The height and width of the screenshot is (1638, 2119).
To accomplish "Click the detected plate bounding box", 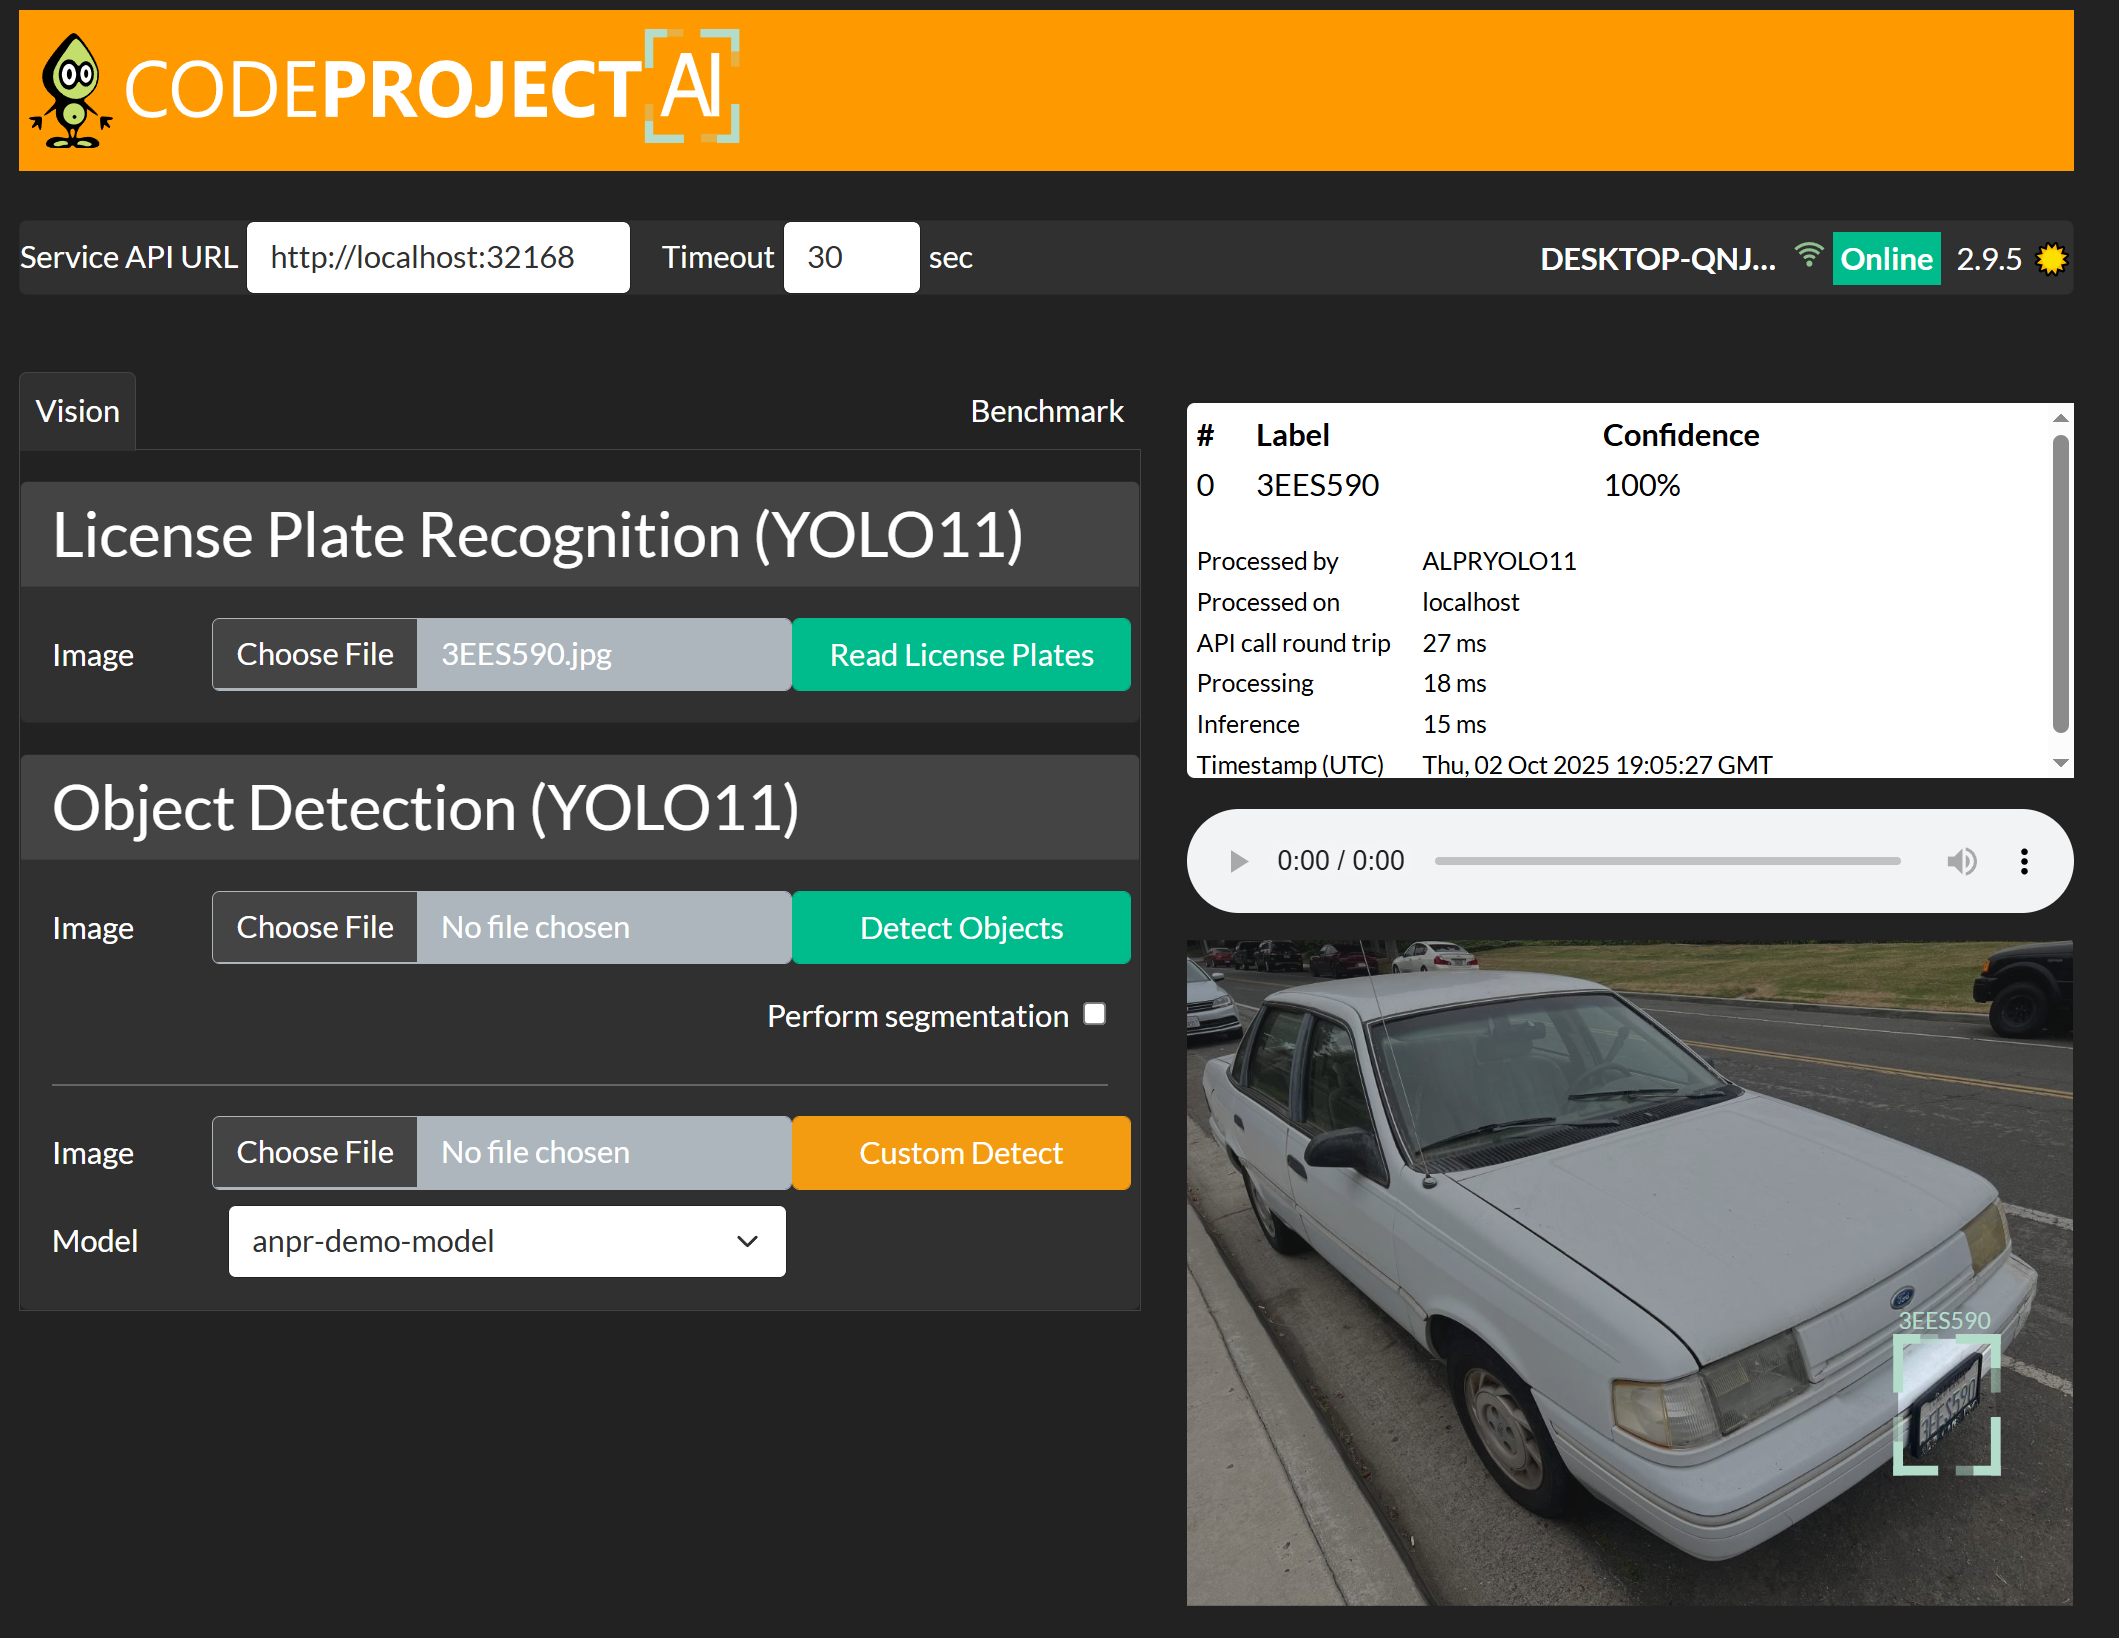I will click(x=1946, y=1405).
